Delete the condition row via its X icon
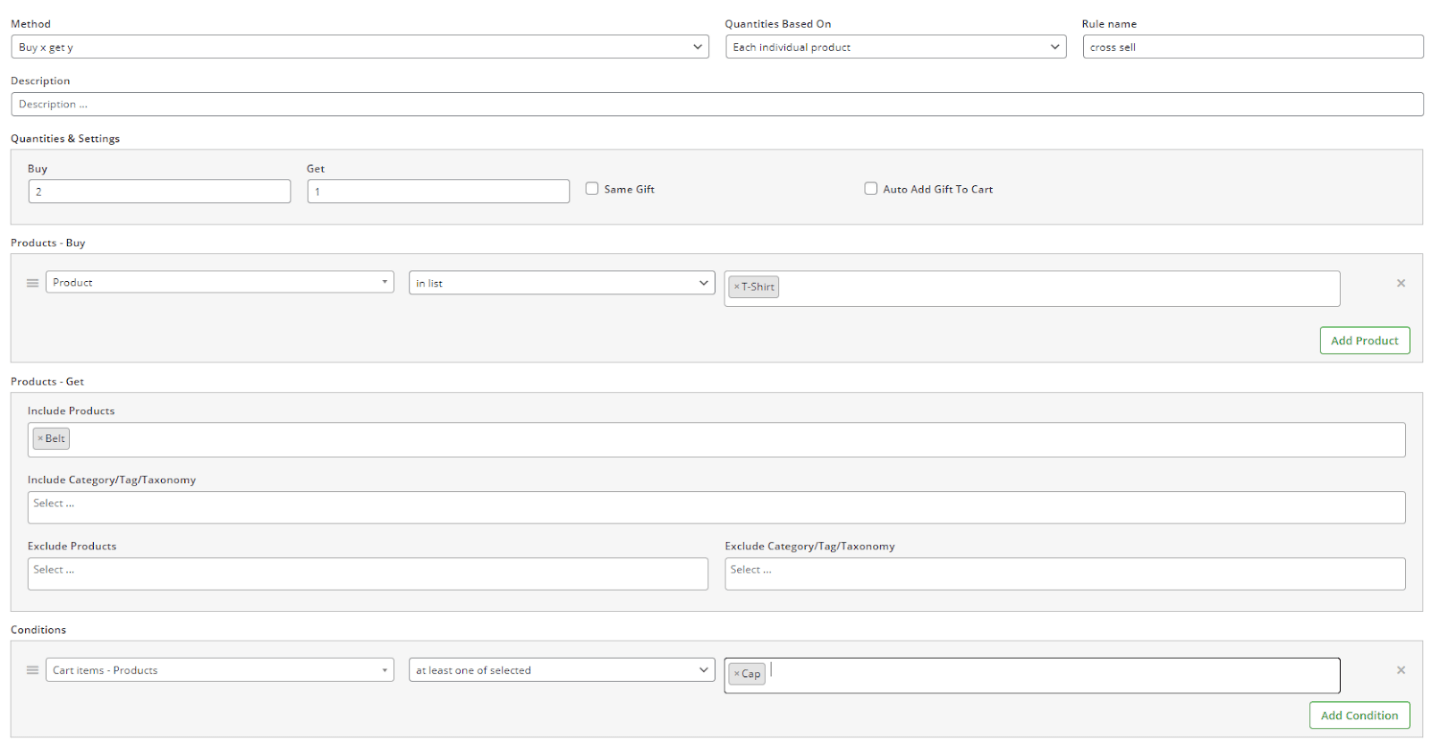1431x748 pixels. [x=1400, y=669]
